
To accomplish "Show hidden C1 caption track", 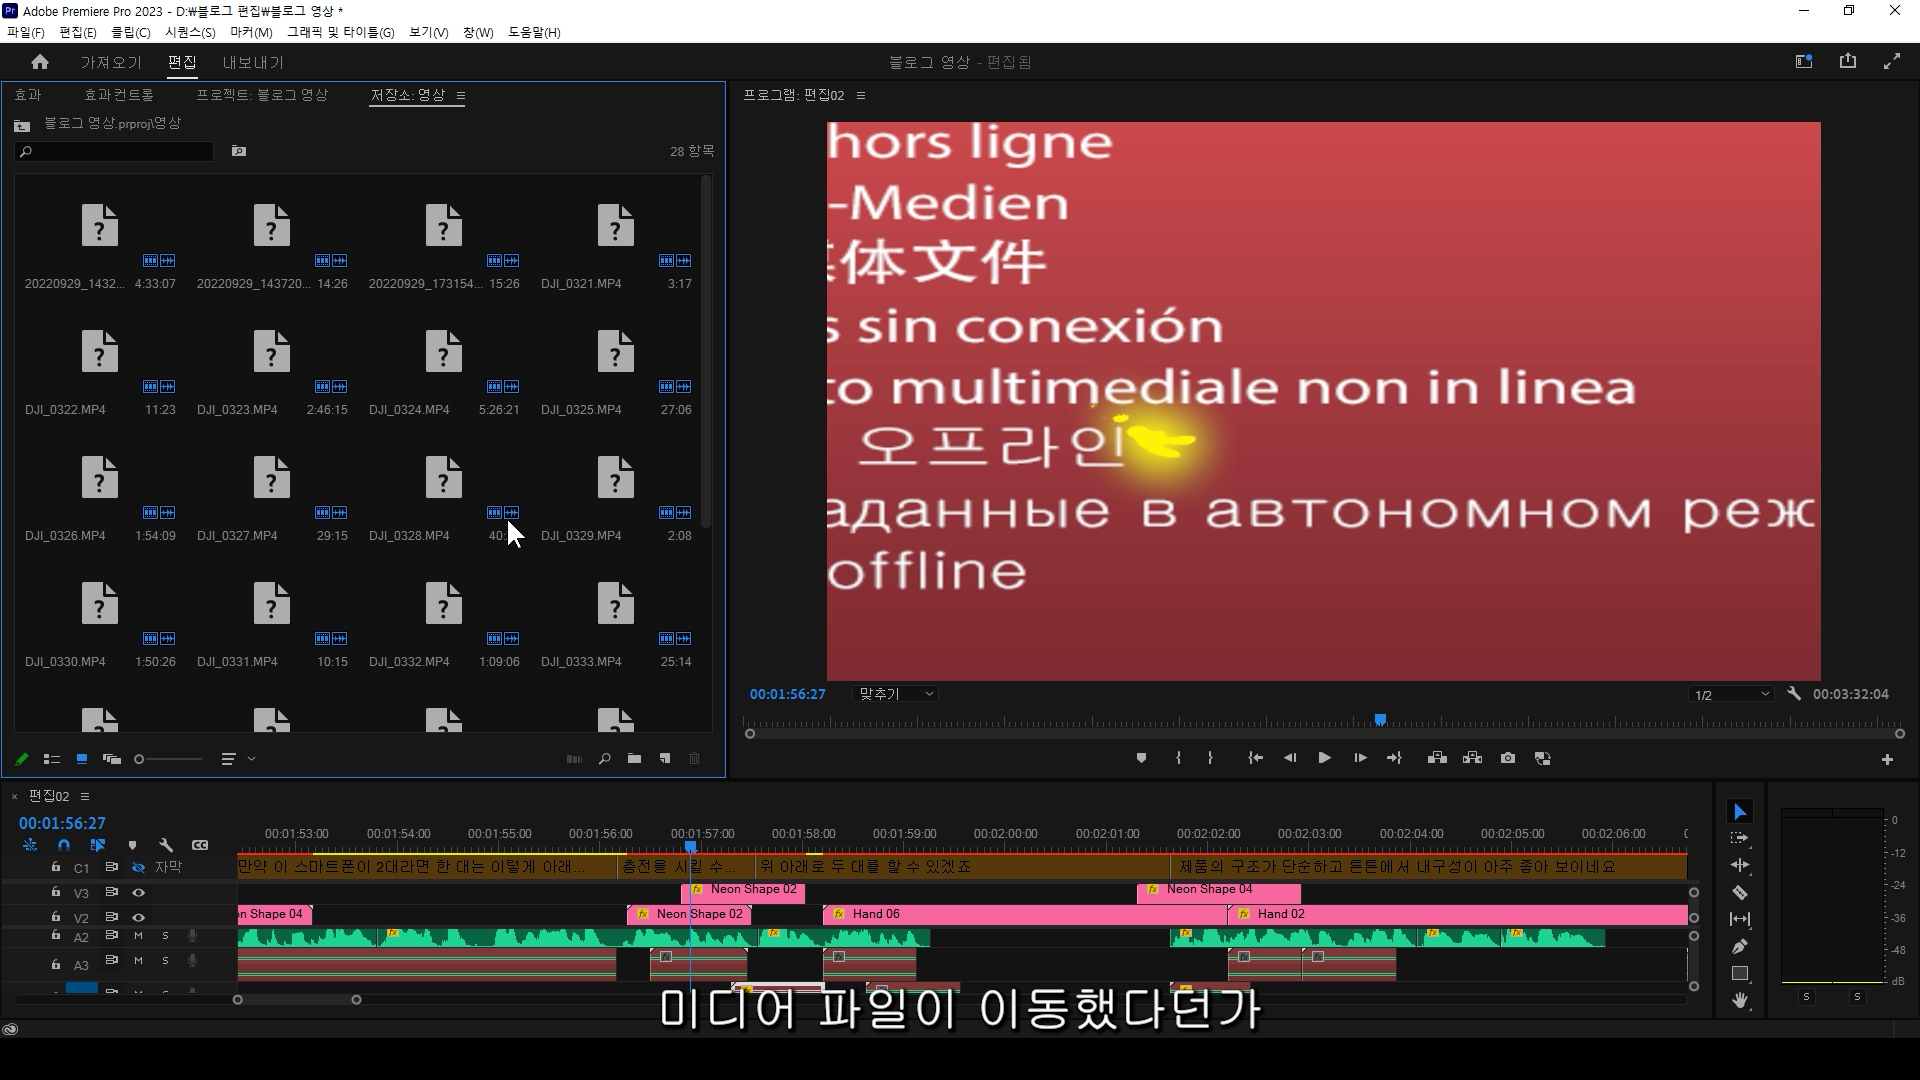I will (x=139, y=867).
